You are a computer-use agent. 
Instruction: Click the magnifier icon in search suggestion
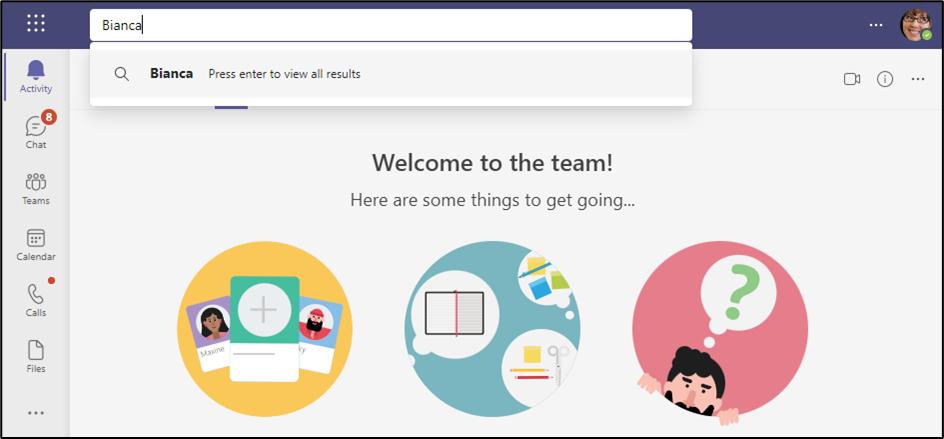click(x=122, y=74)
